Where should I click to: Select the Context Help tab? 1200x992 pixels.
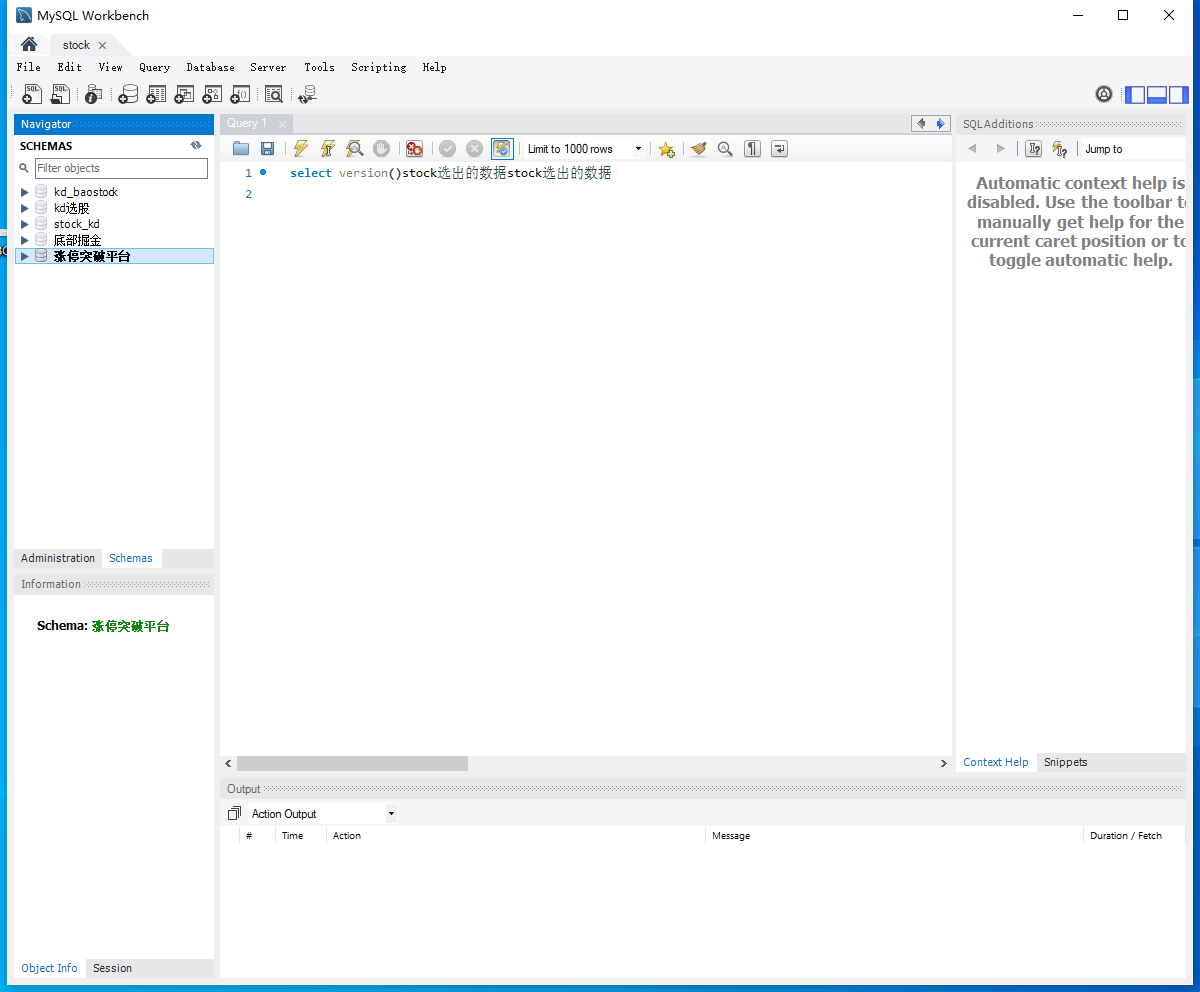(995, 762)
